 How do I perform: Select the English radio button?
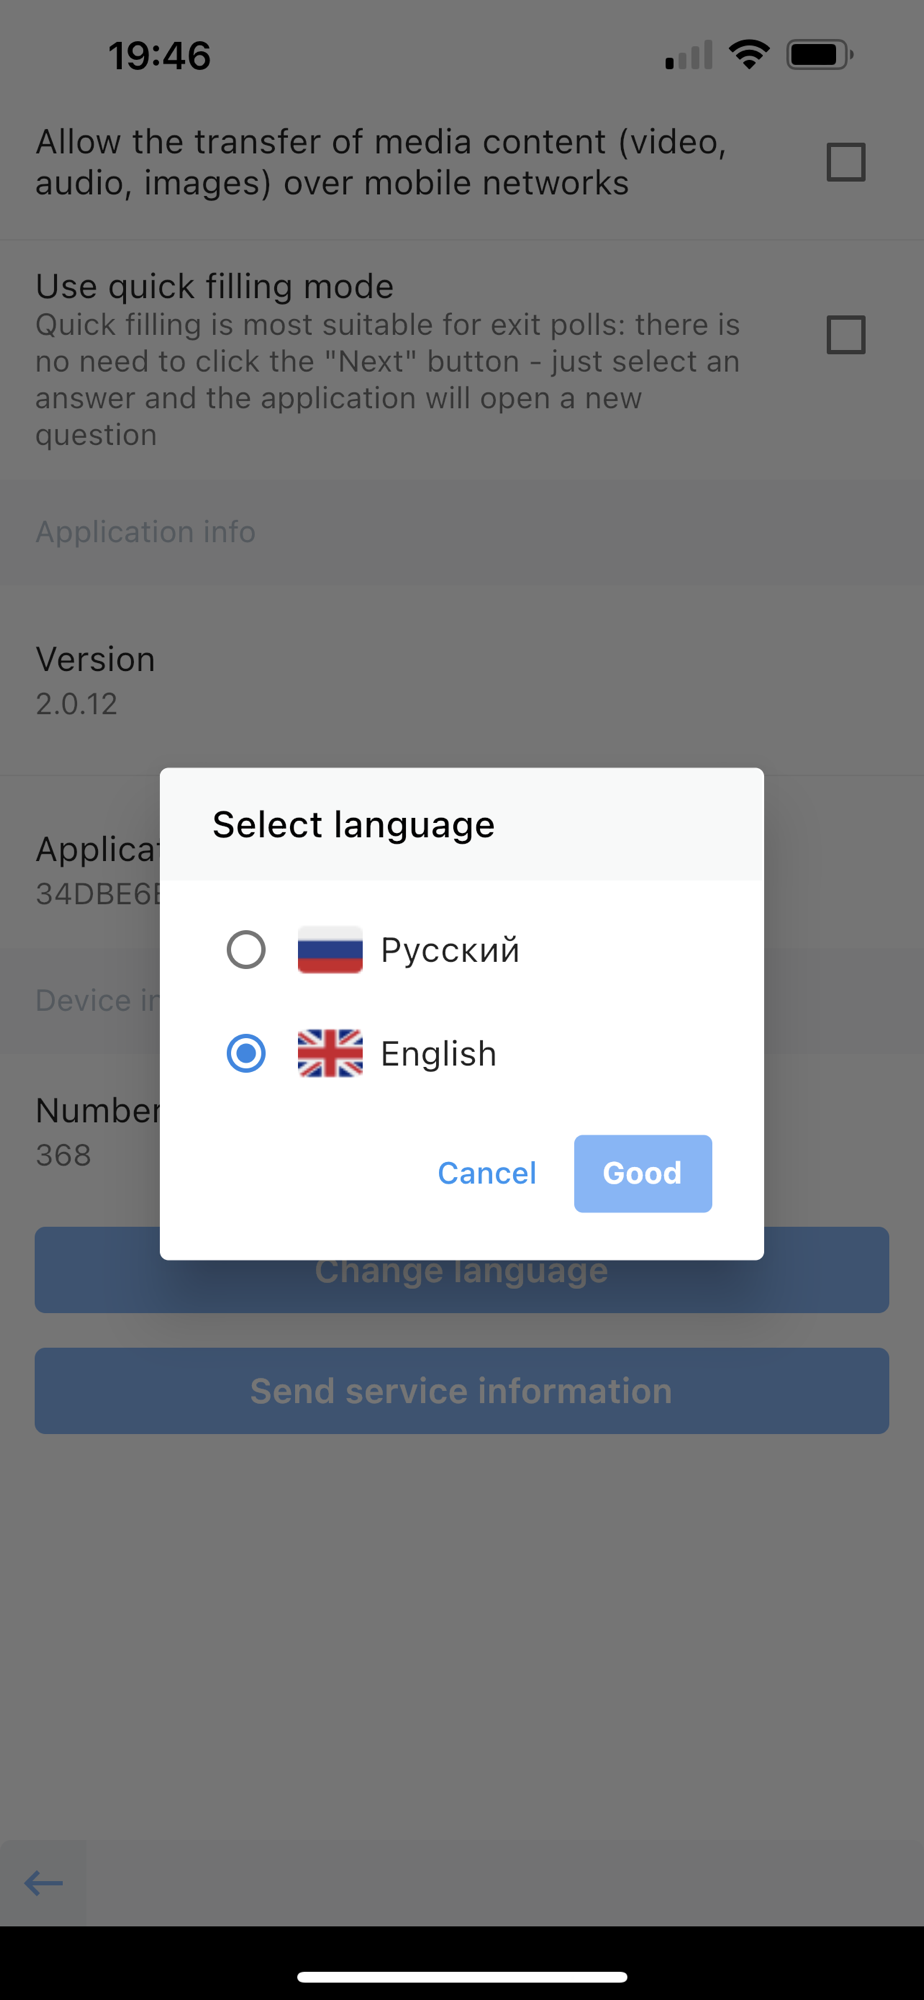point(246,1054)
